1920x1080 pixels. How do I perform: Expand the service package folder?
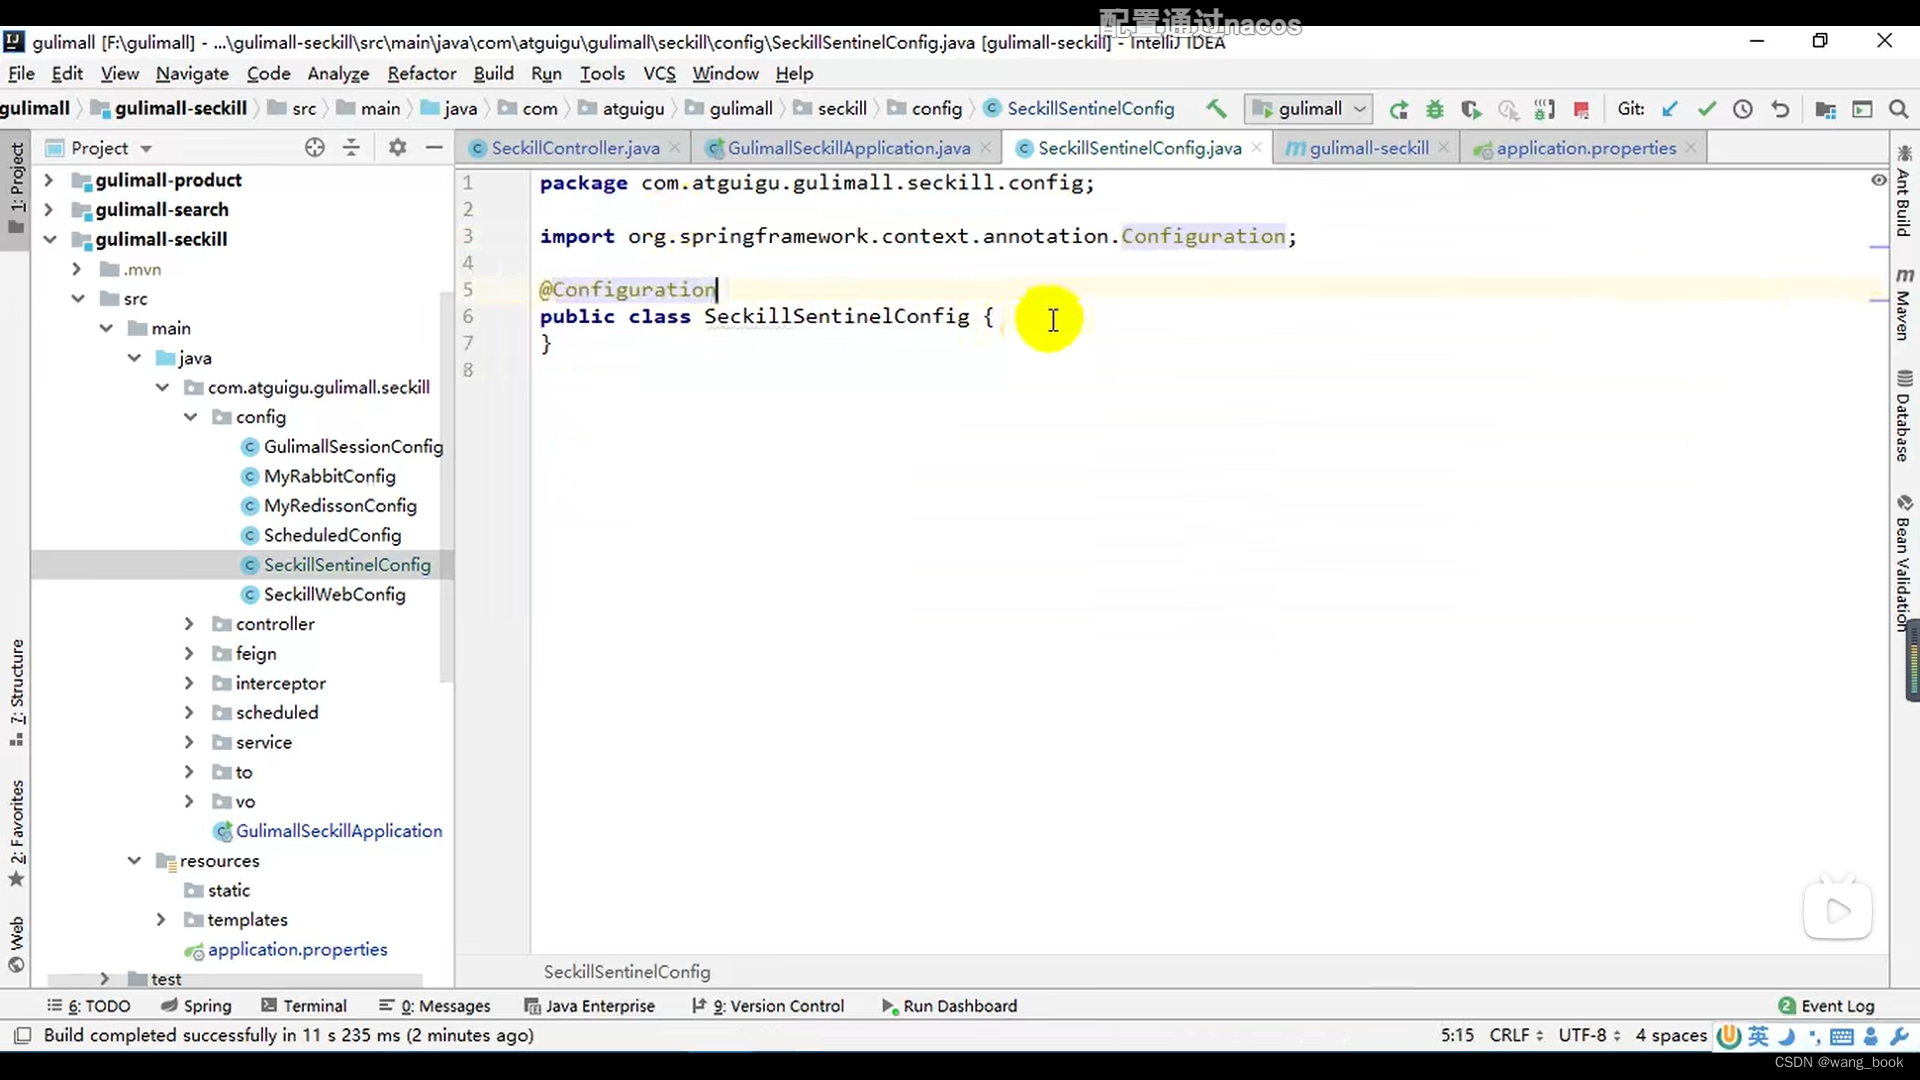[x=189, y=742]
